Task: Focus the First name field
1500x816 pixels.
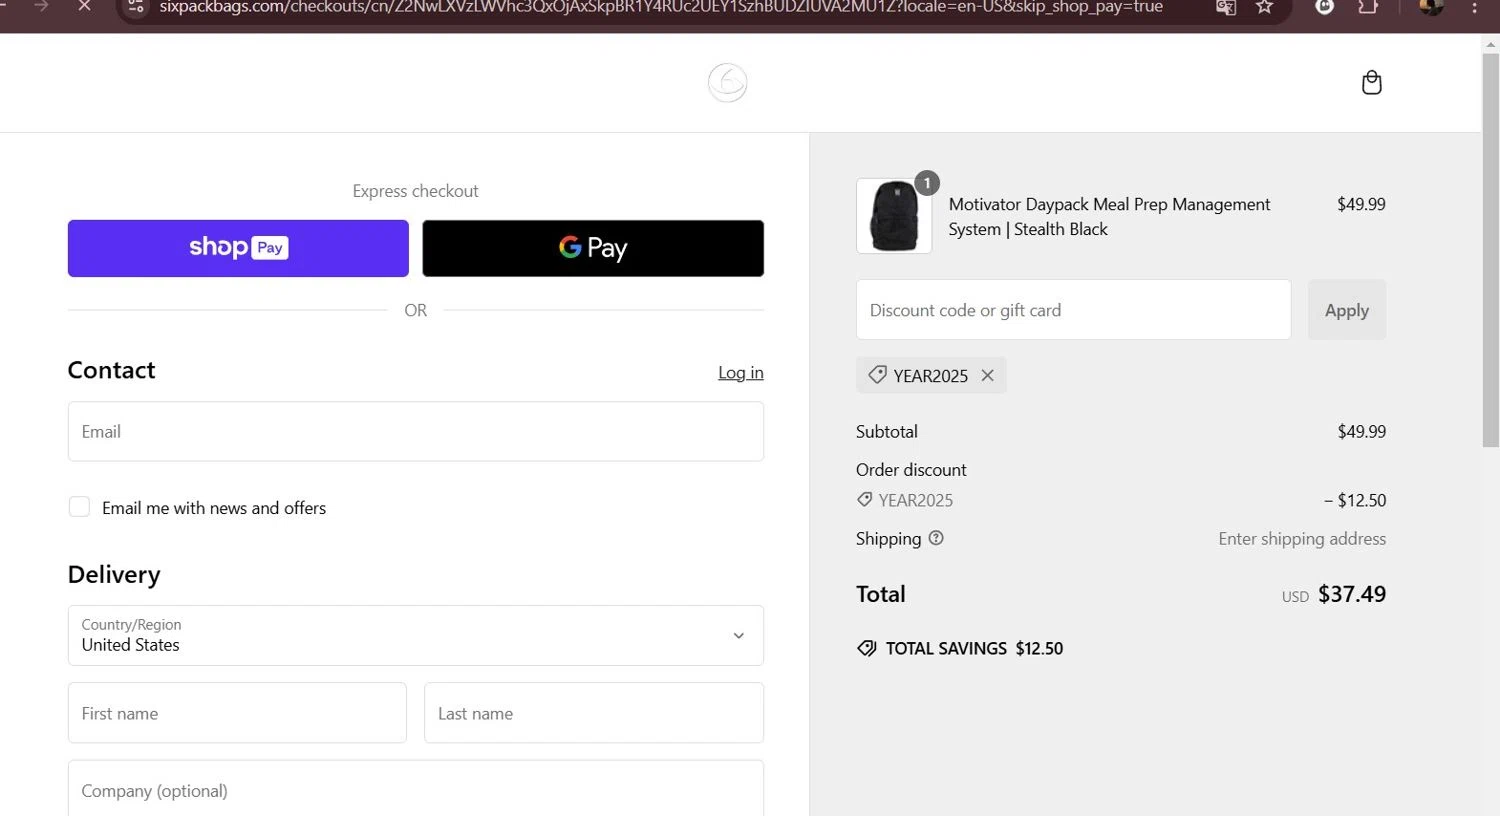Action: 237,713
